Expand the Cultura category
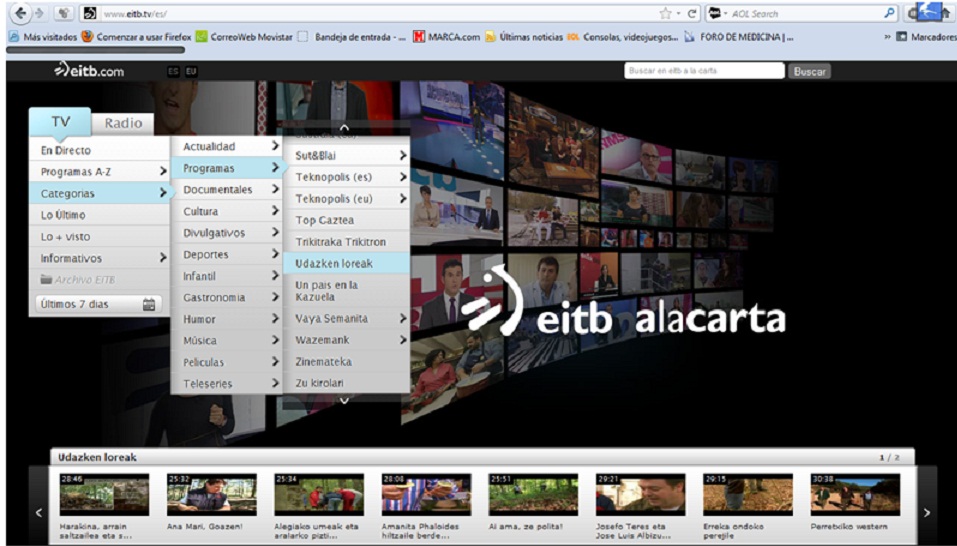This screenshot has height=546, width=957. click(x=226, y=212)
